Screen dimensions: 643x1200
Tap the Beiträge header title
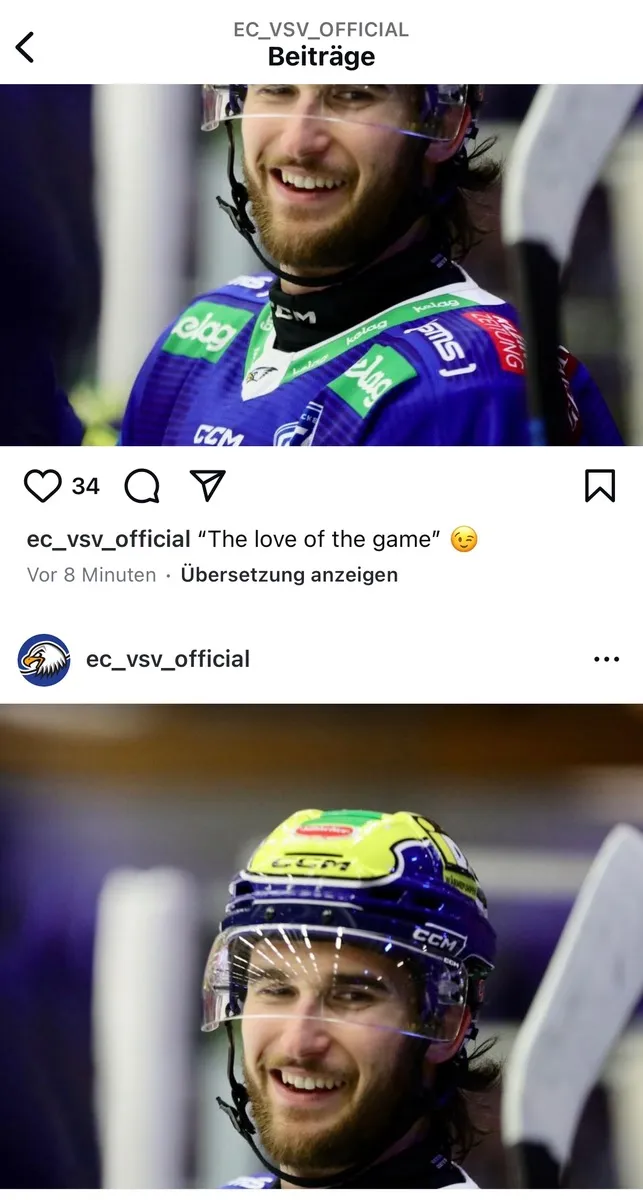pos(321,57)
